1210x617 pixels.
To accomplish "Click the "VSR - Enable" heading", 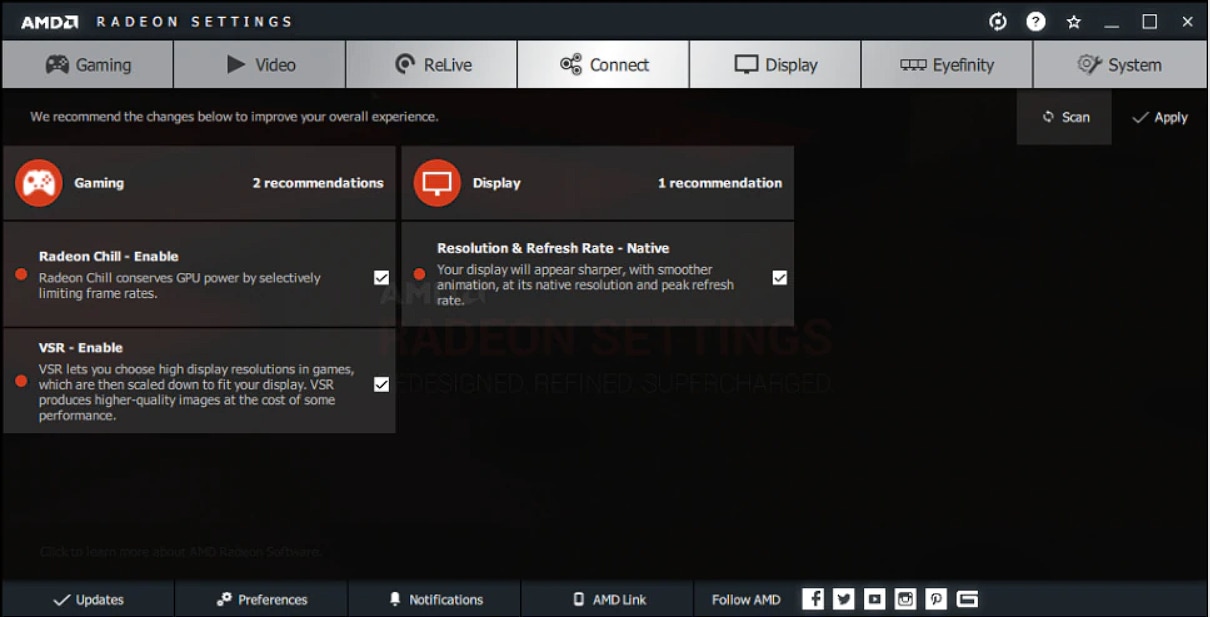I will point(81,348).
